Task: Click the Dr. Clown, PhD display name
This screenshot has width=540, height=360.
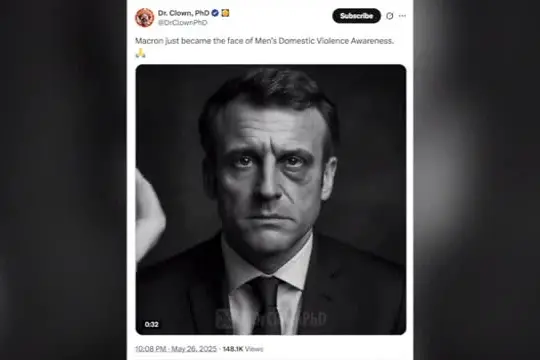Action: click(184, 13)
